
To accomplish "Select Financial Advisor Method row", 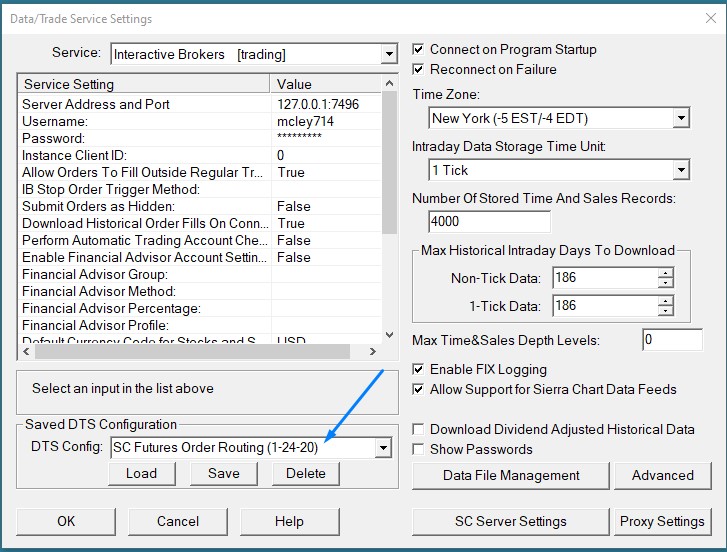I will 200,291.
